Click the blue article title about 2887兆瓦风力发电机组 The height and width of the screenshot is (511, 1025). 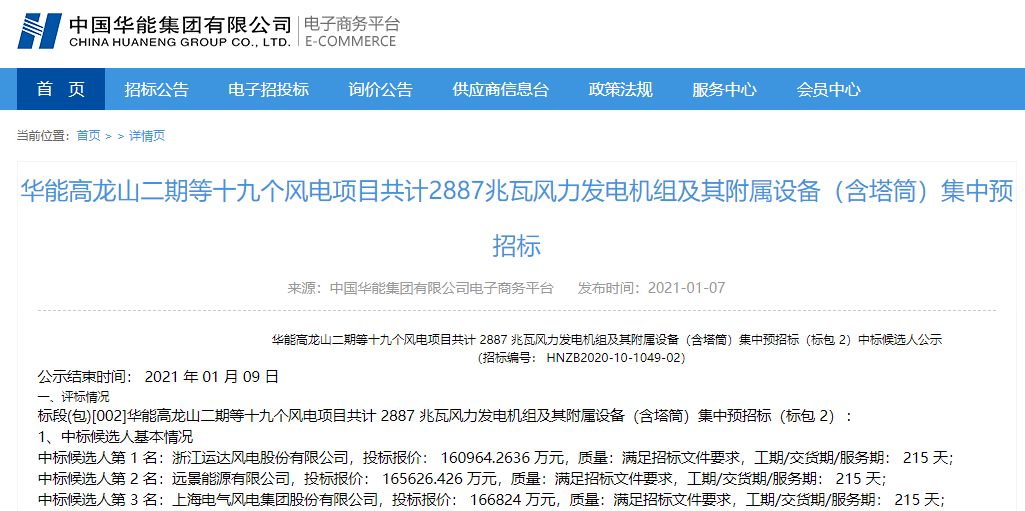516,219
